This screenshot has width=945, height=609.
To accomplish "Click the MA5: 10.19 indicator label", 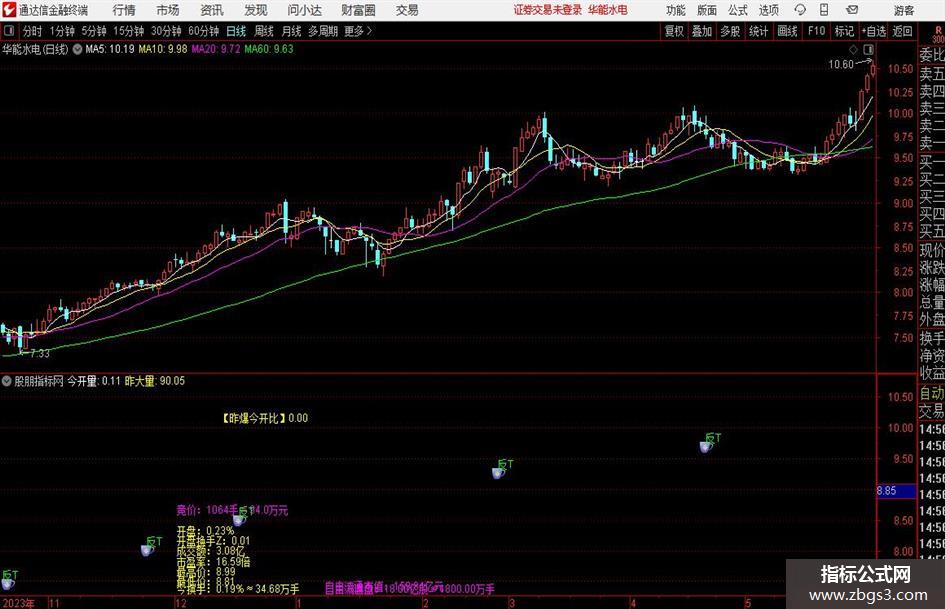I will click(110, 49).
